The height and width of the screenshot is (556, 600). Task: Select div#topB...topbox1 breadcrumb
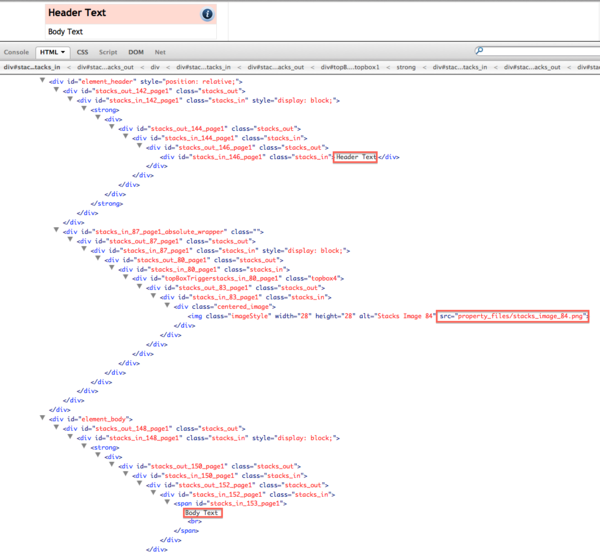[350, 67]
